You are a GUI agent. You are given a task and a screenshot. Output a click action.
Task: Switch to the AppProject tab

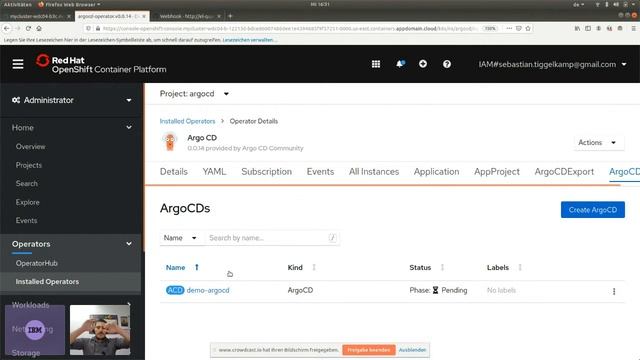click(497, 171)
